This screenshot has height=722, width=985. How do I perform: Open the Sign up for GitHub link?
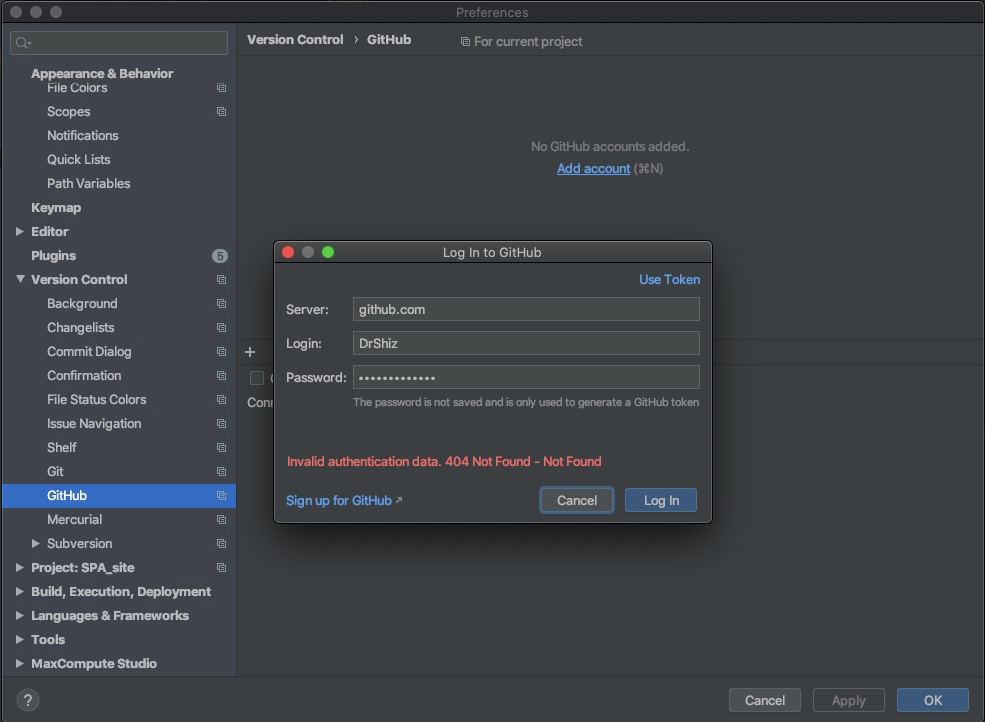344,500
